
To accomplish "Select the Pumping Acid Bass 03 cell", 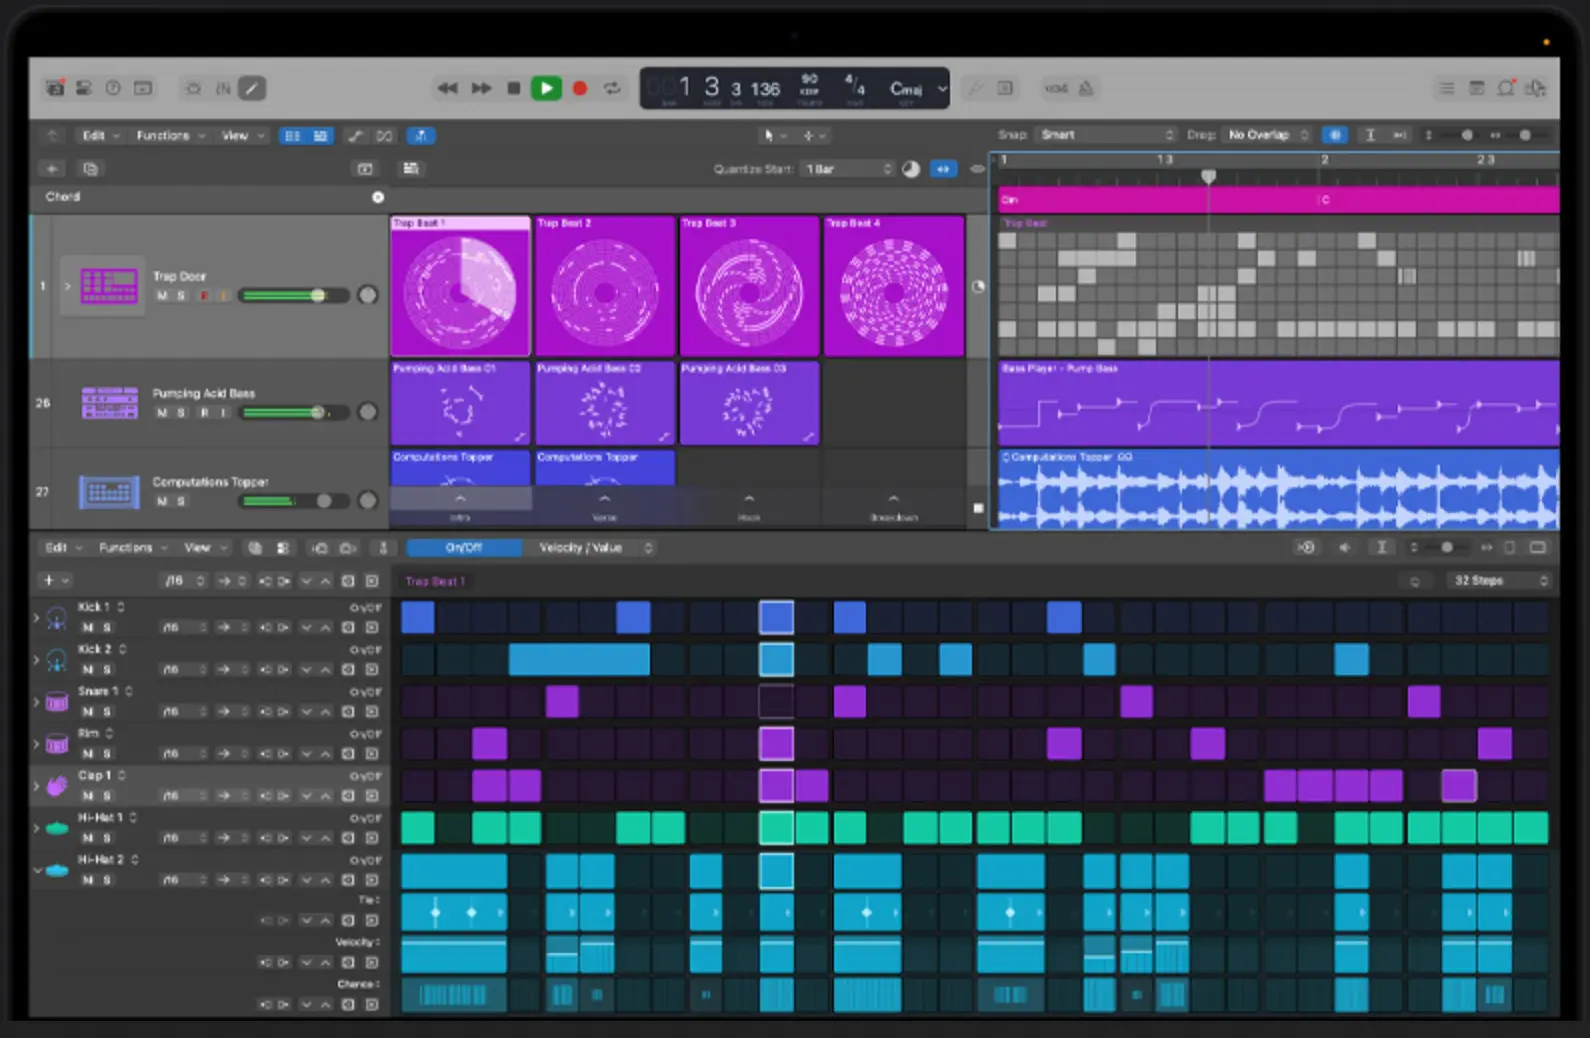I will click(x=749, y=403).
